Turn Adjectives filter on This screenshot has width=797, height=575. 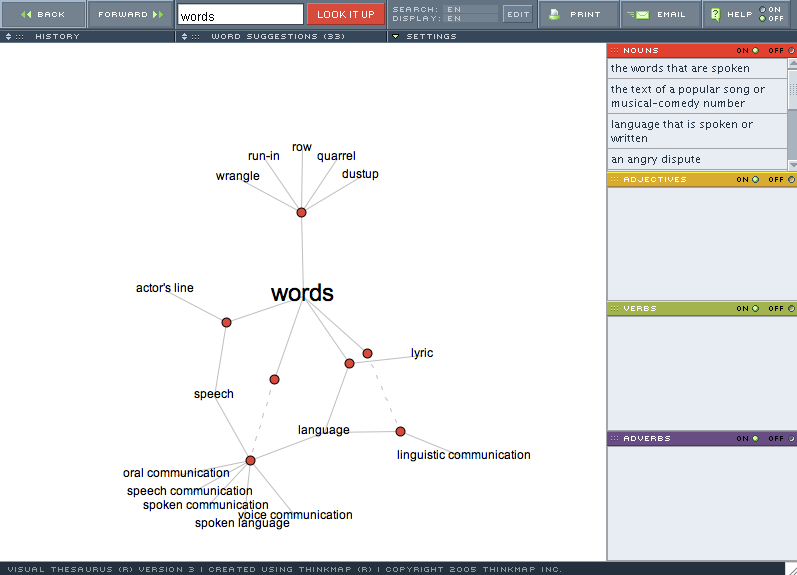[x=755, y=180]
